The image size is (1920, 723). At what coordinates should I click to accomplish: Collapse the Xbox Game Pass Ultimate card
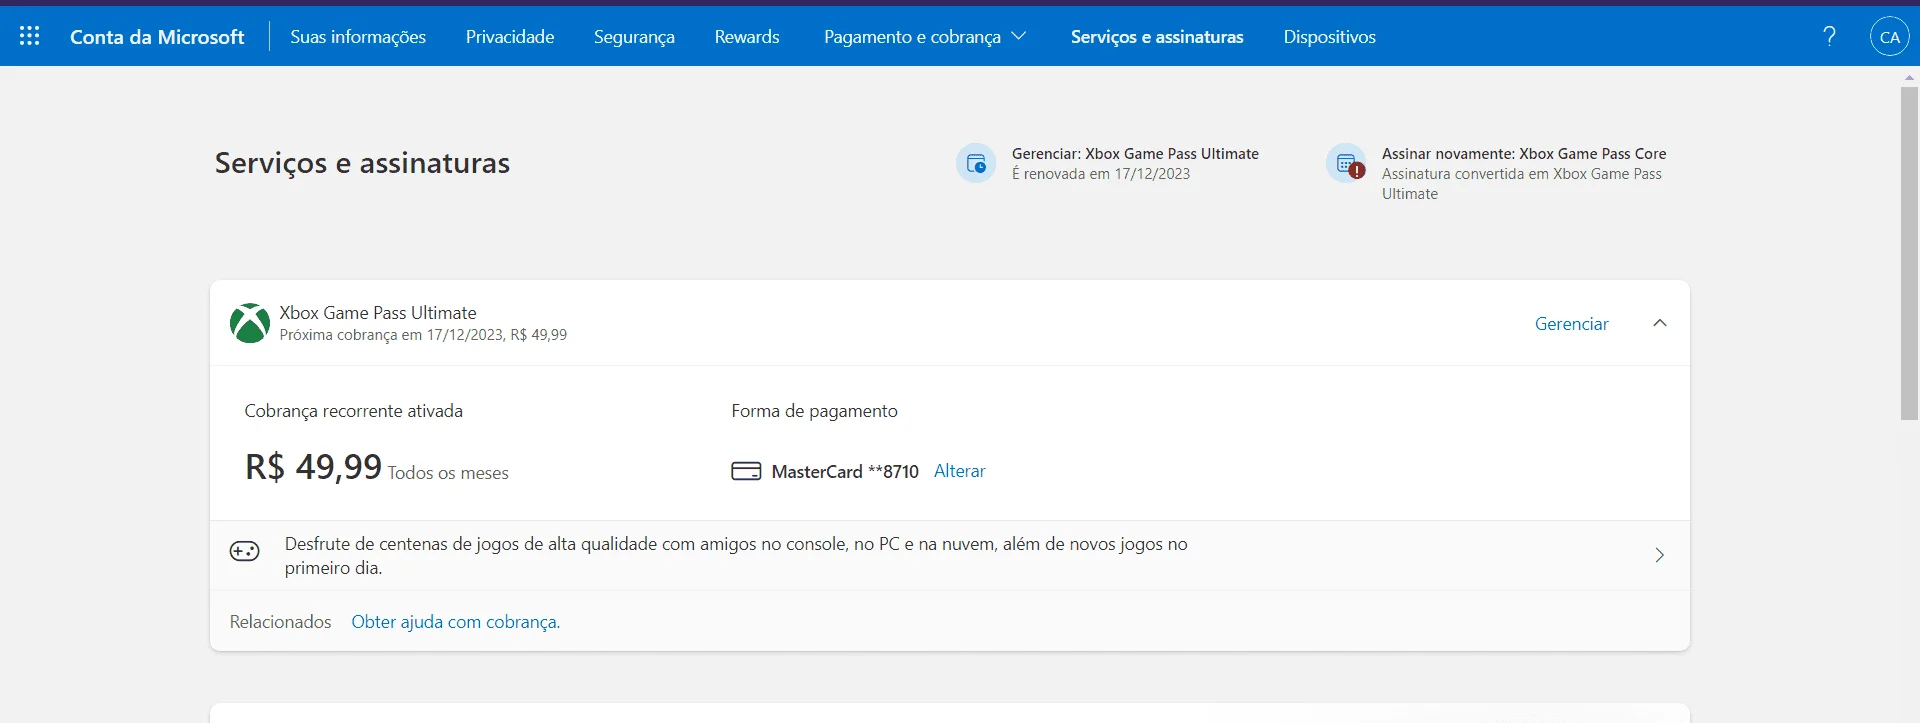[x=1660, y=323]
